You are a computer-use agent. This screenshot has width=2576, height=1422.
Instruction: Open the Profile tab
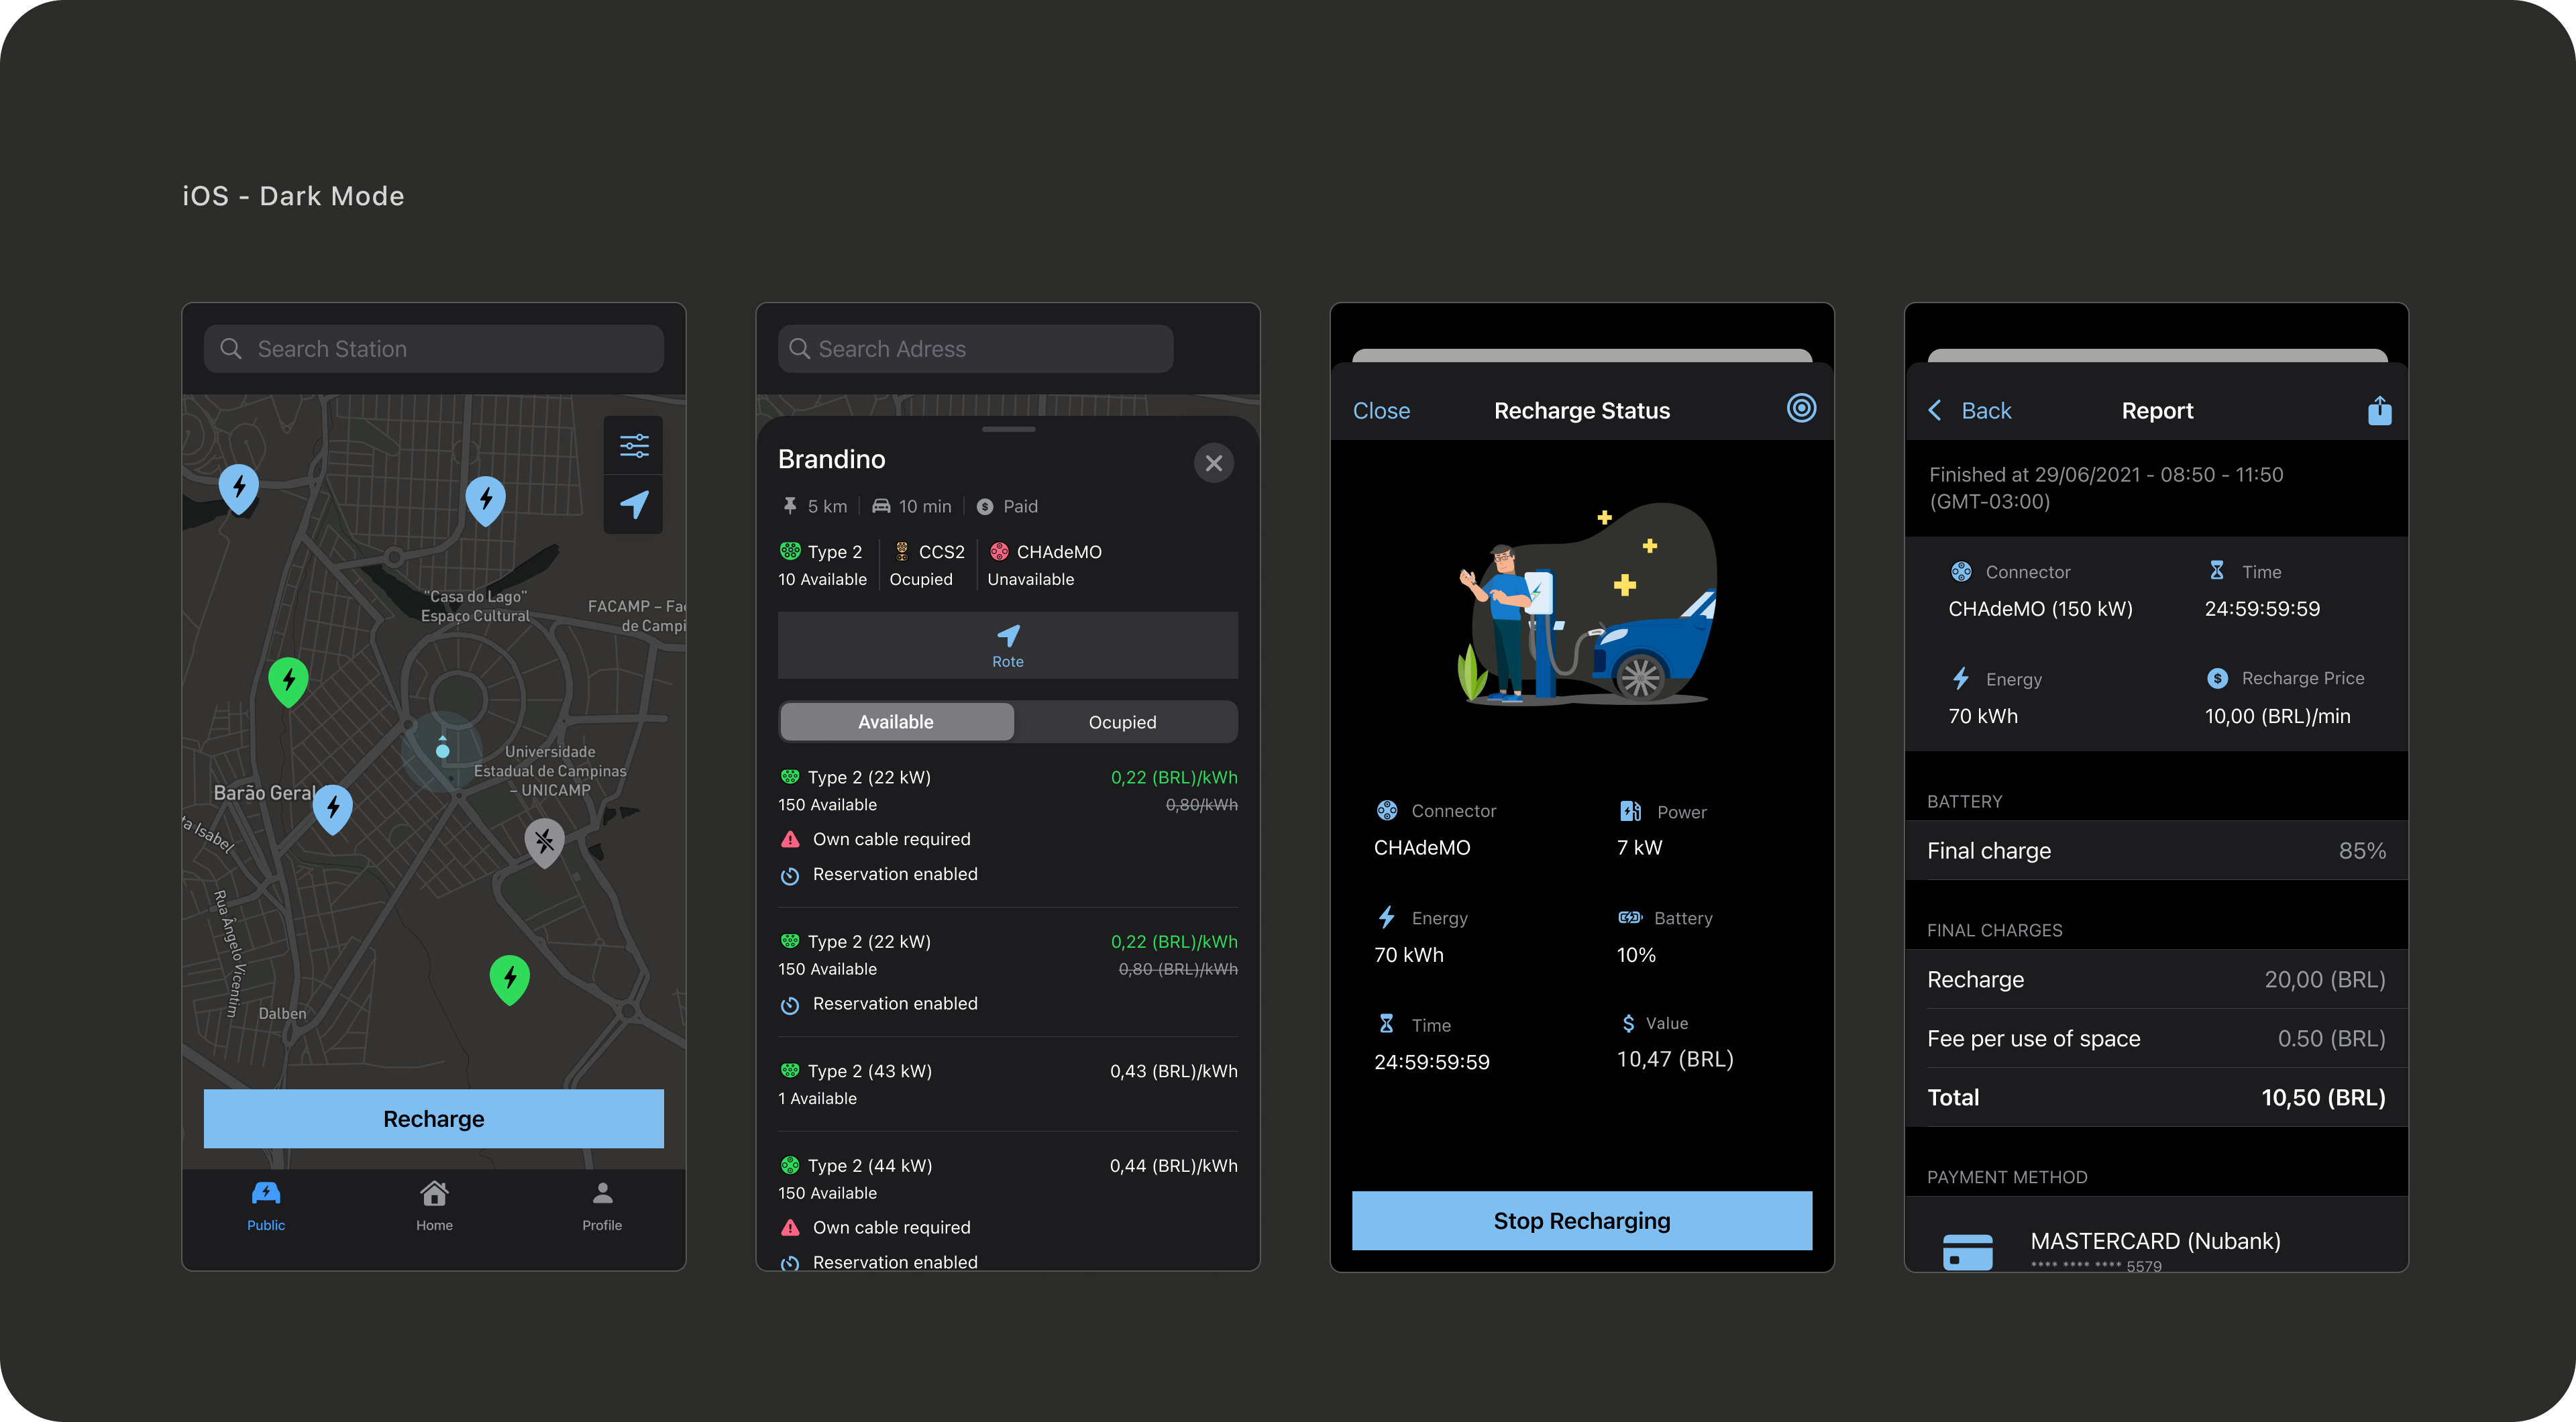pos(602,1205)
